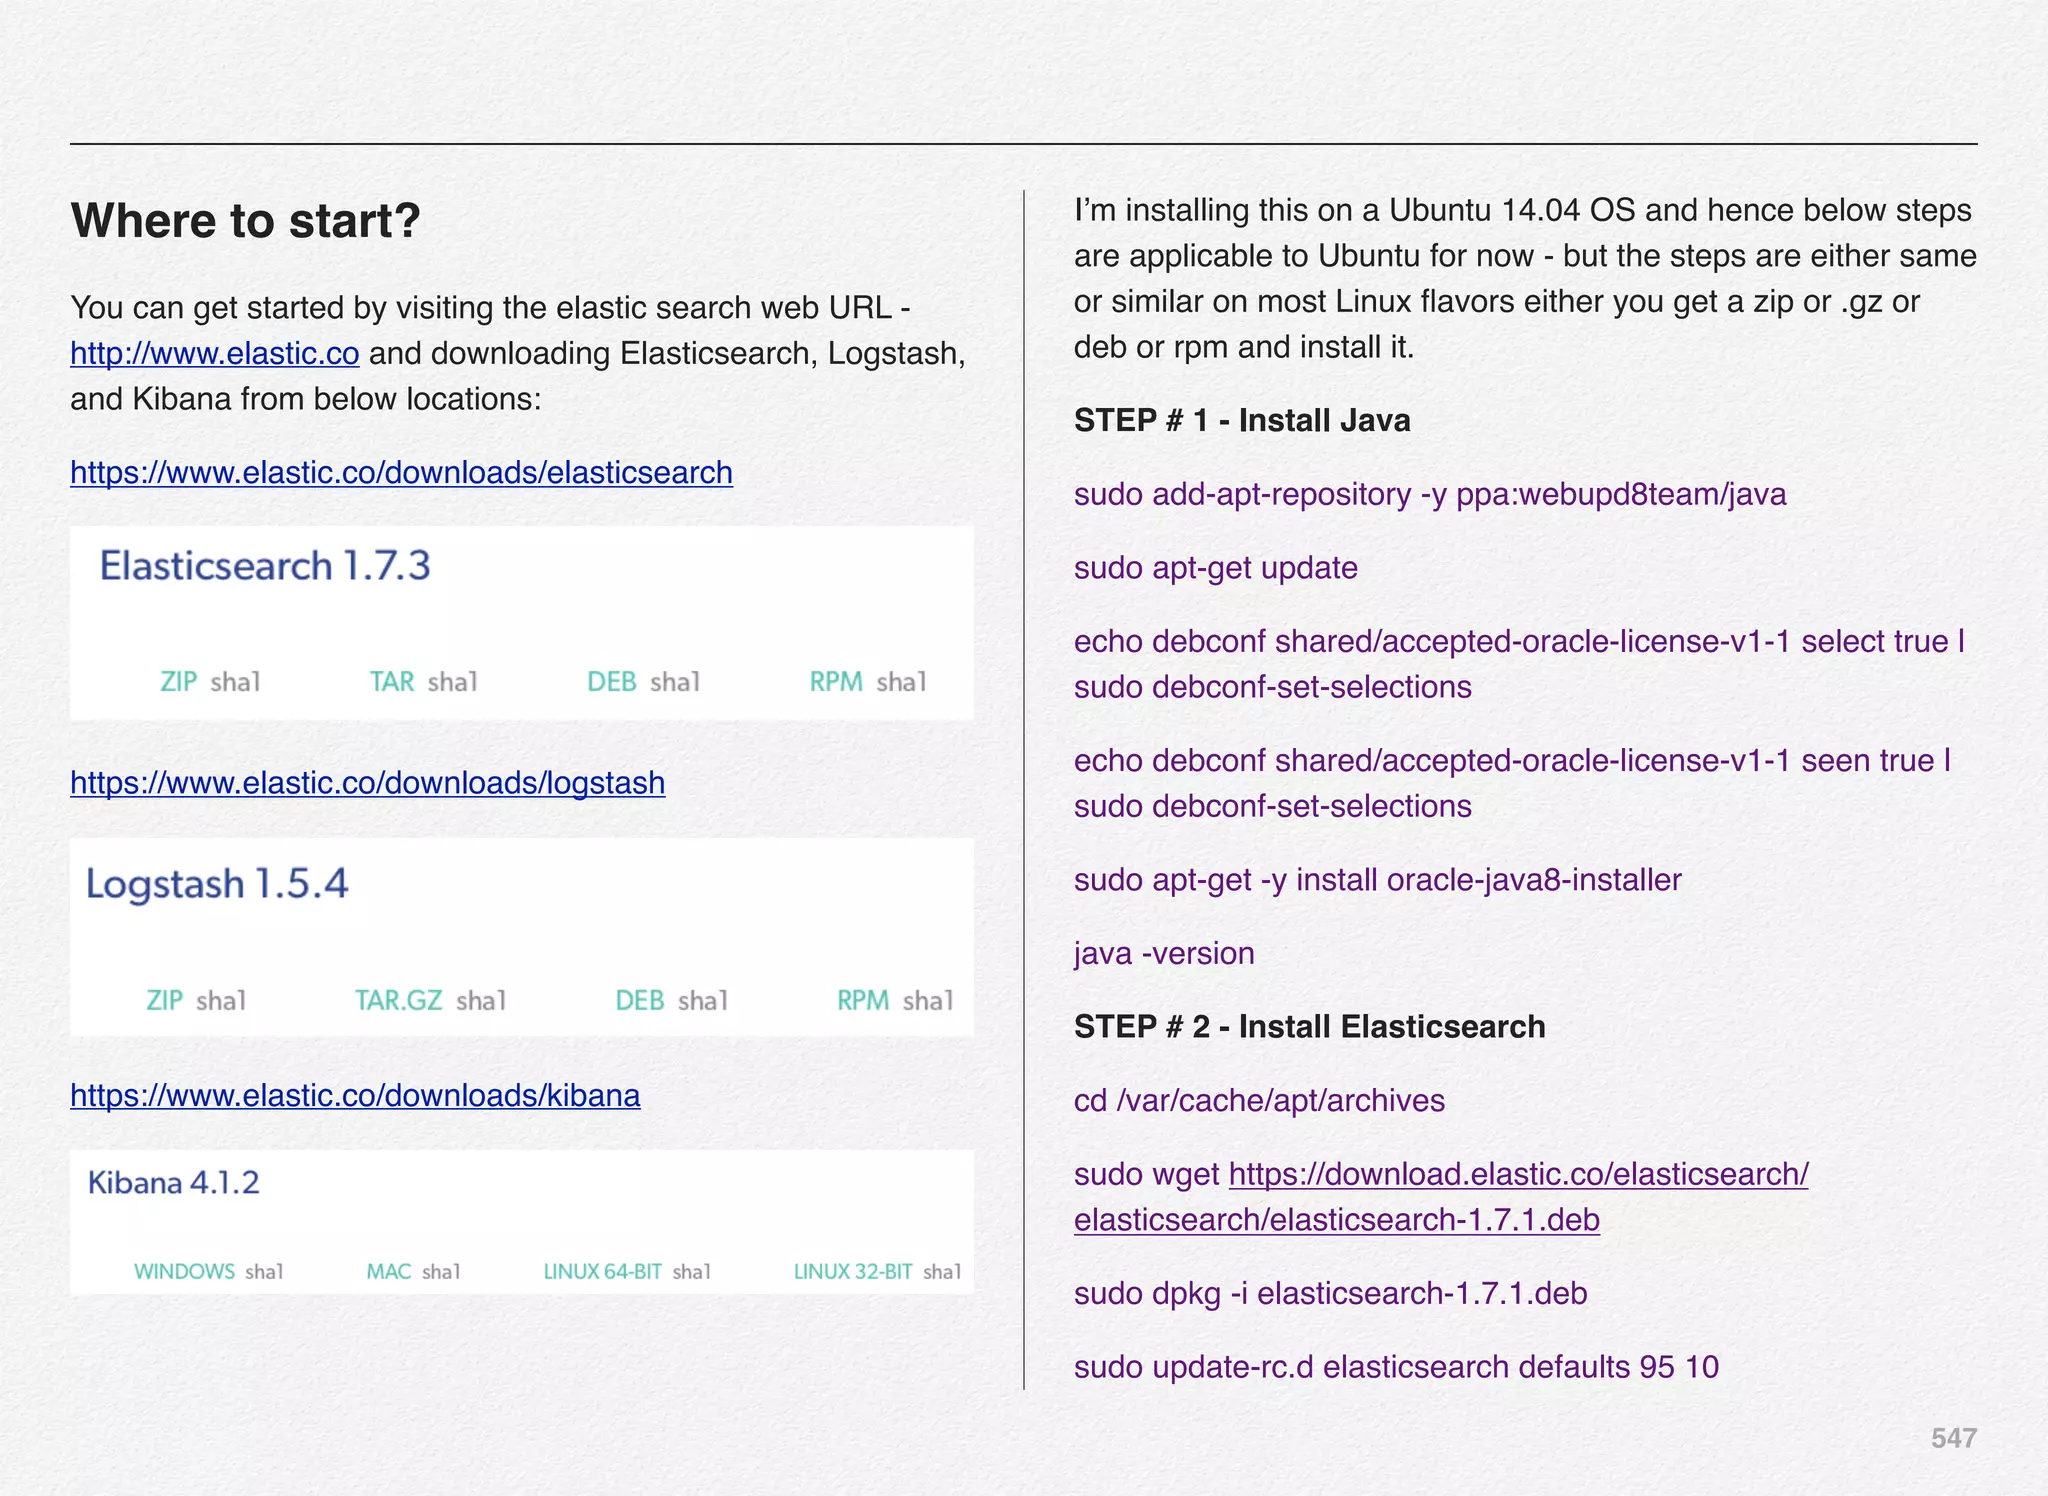The image size is (2048, 1496).
Task: Click 'sudo dpkg -i elasticsearch-1.7.1.deb' command
Action: [1331, 1294]
